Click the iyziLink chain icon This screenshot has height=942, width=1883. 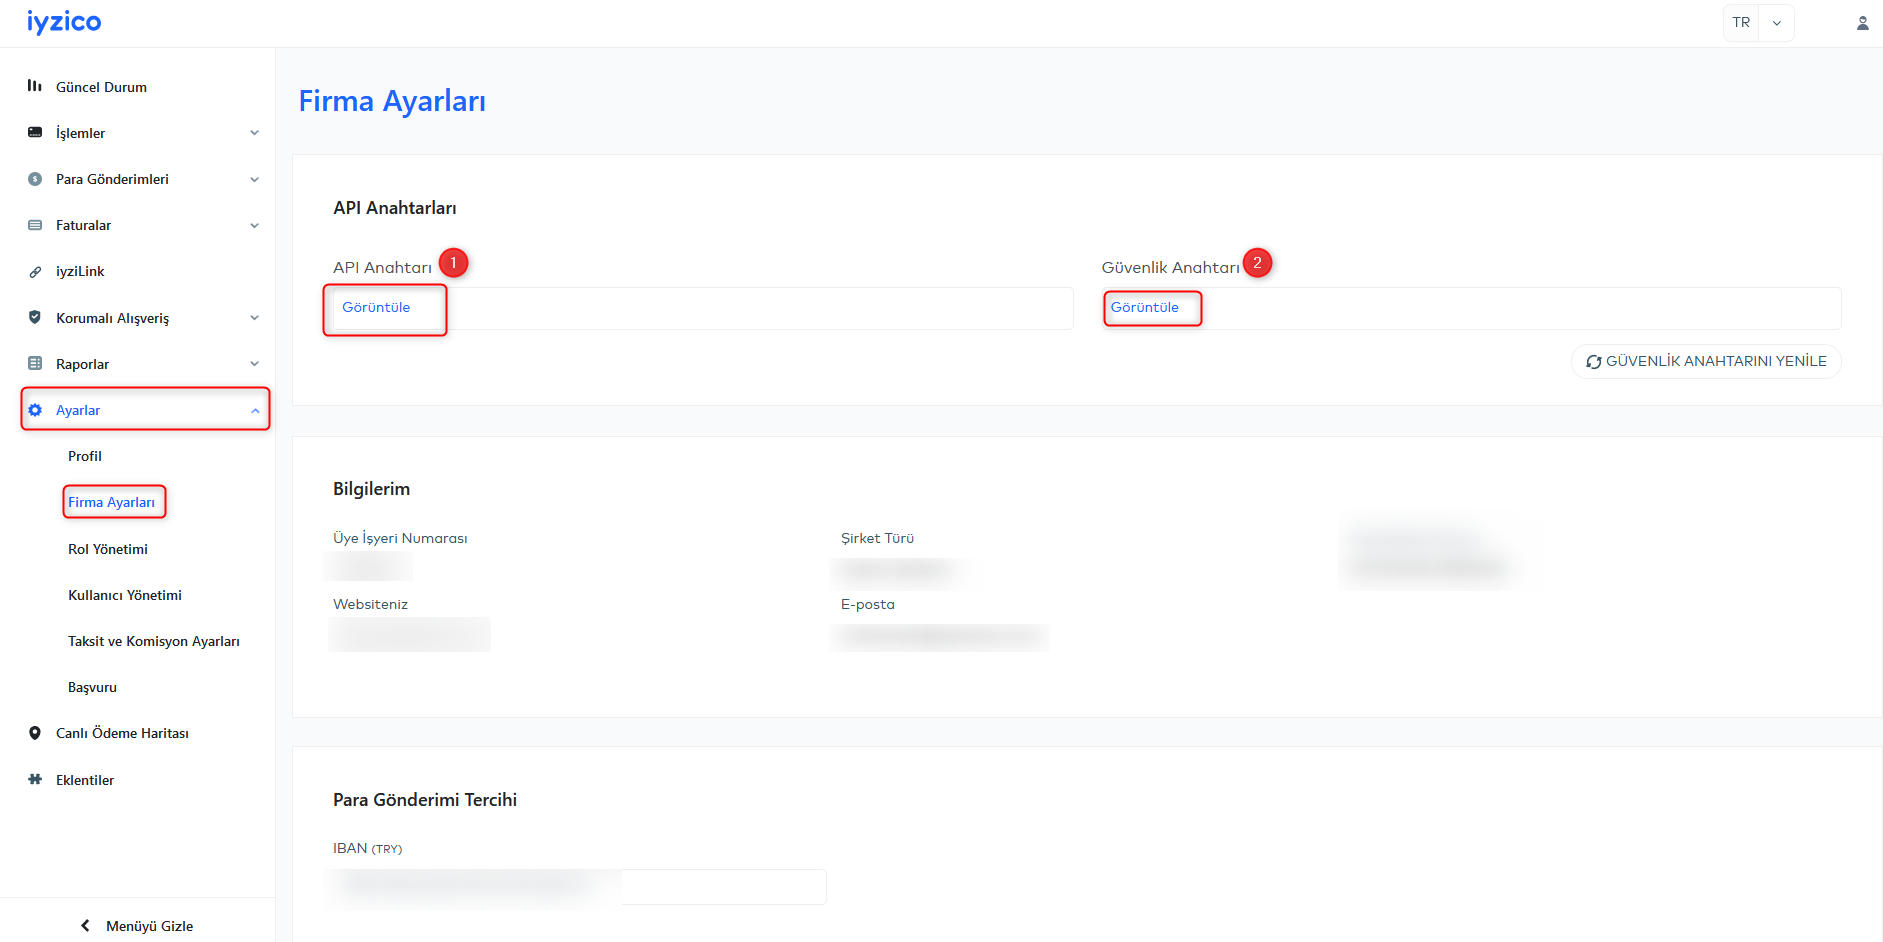pos(35,271)
